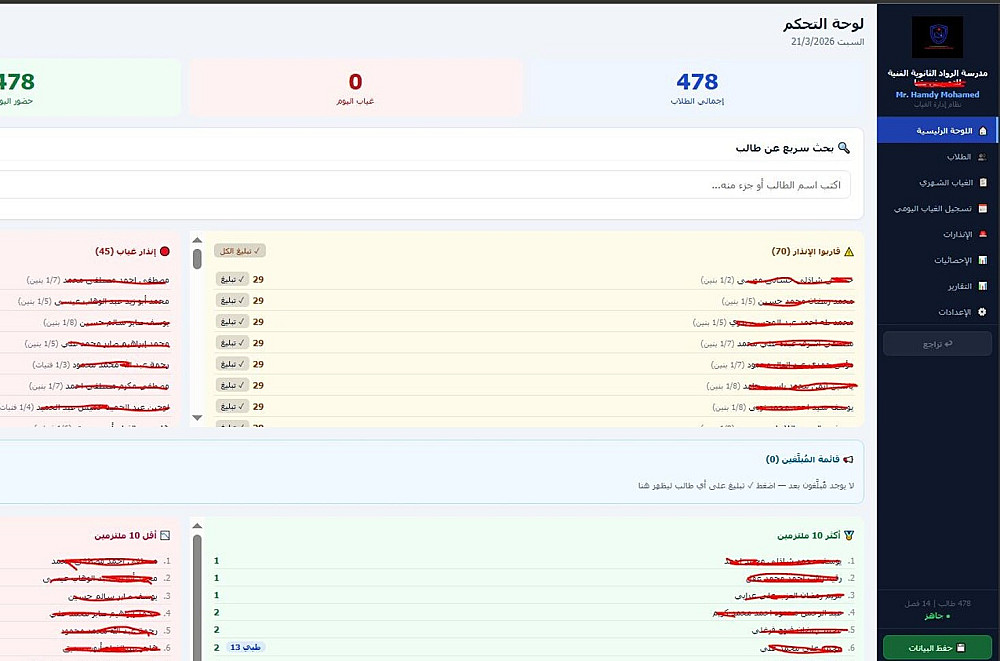Click the الإحصائيات chart icon

[x=983, y=260]
